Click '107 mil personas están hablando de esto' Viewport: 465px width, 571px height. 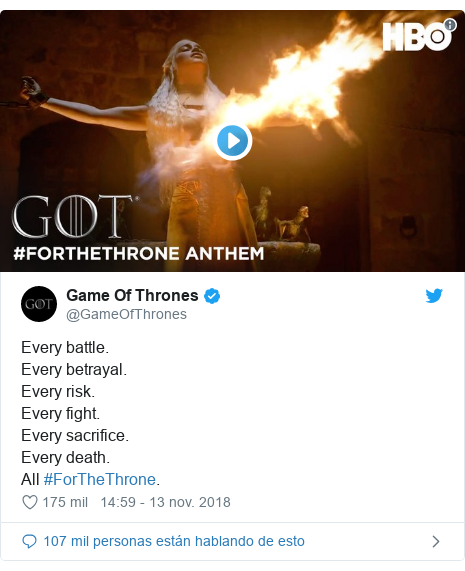[x=174, y=541]
